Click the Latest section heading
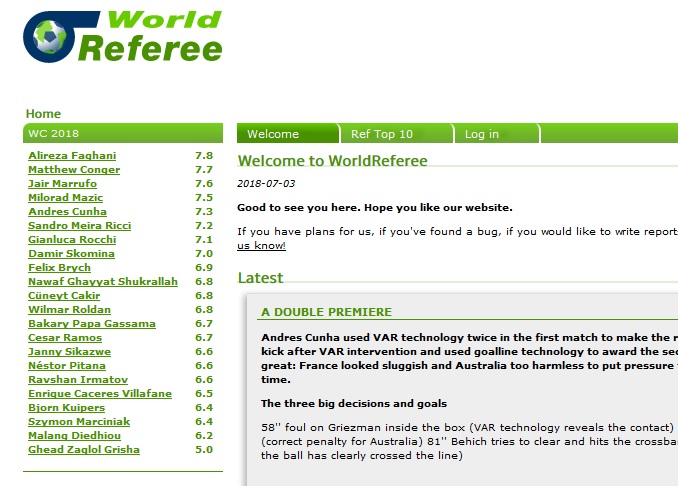 [x=260, y=278]
